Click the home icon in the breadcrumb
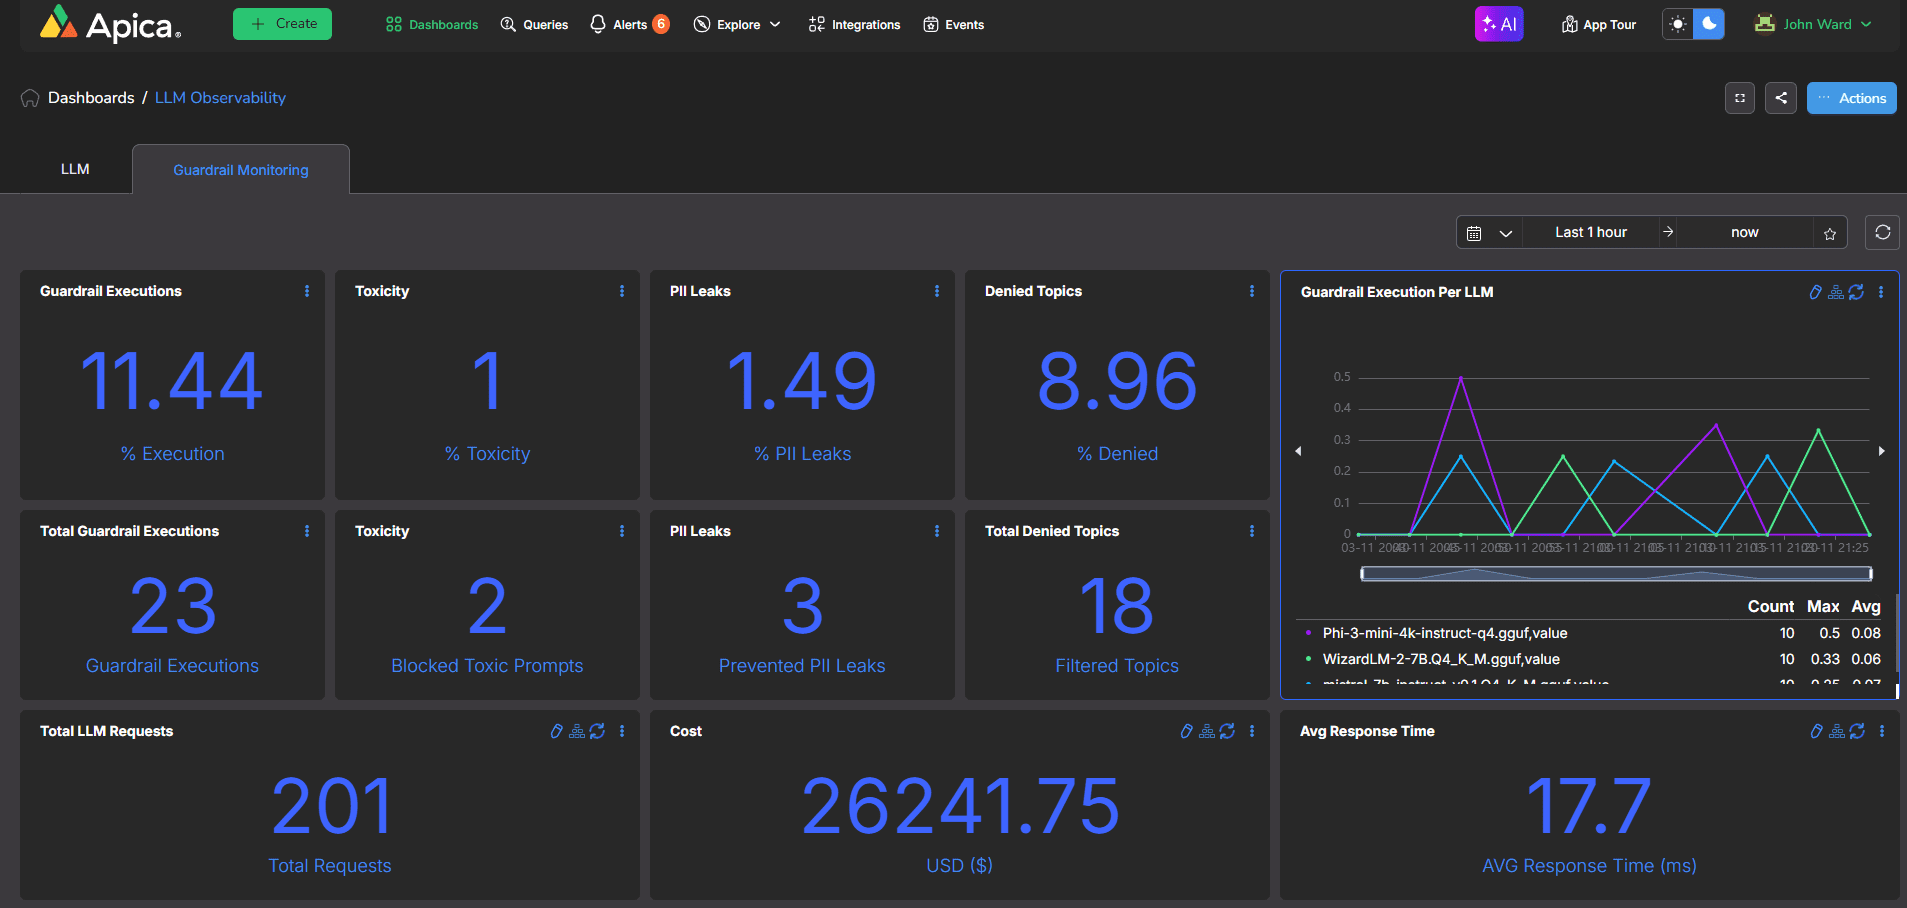Screen dimensions: 1907x908 click(30, 98)
